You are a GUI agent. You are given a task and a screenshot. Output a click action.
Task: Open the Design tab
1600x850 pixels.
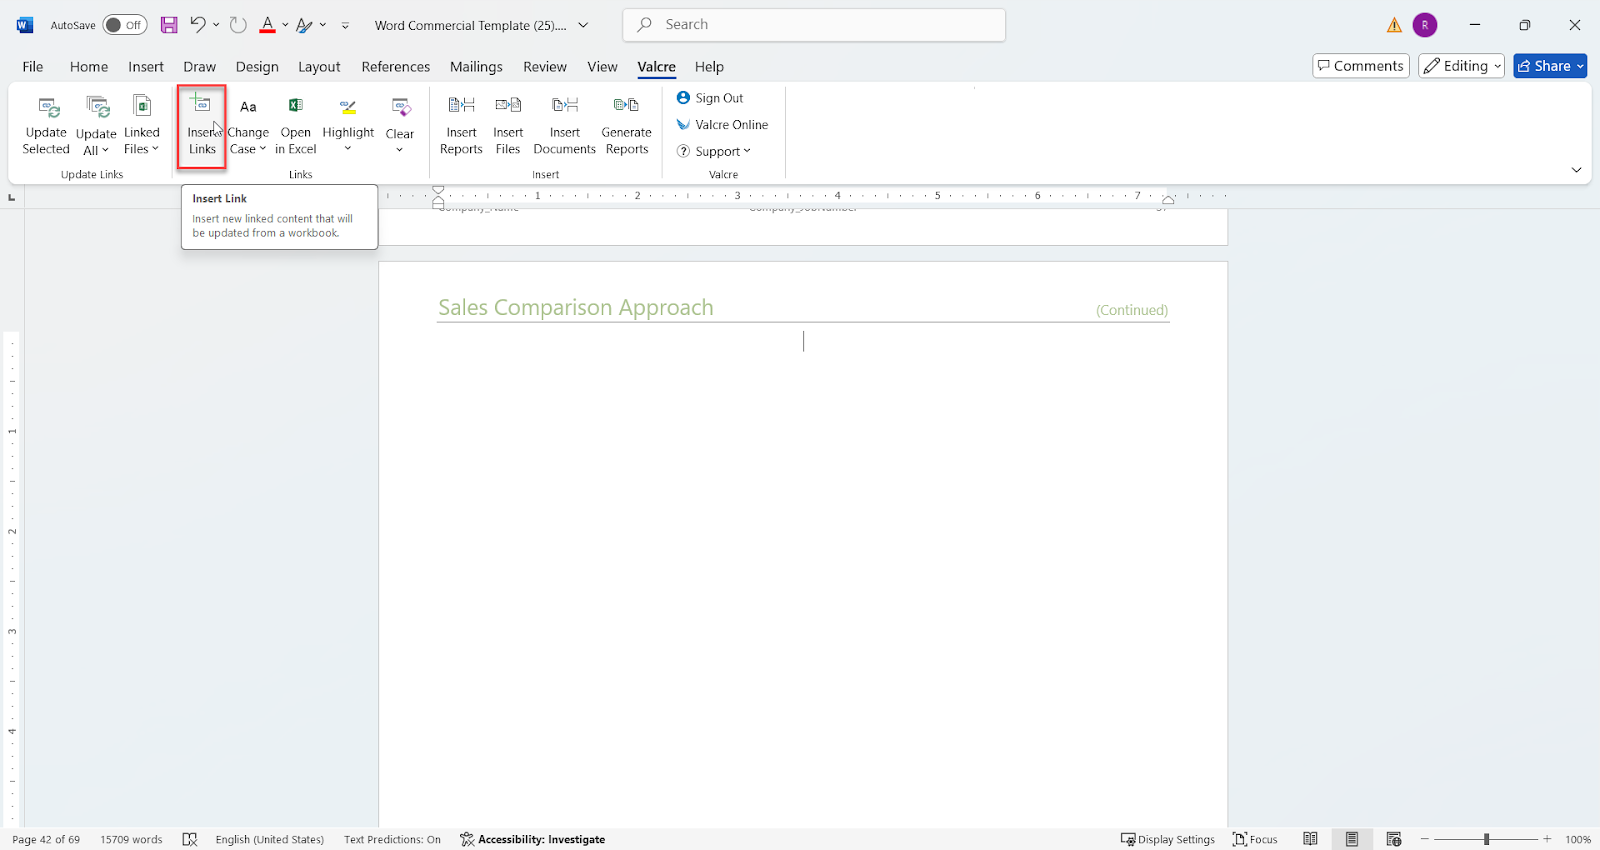click(x=257, y=67)
